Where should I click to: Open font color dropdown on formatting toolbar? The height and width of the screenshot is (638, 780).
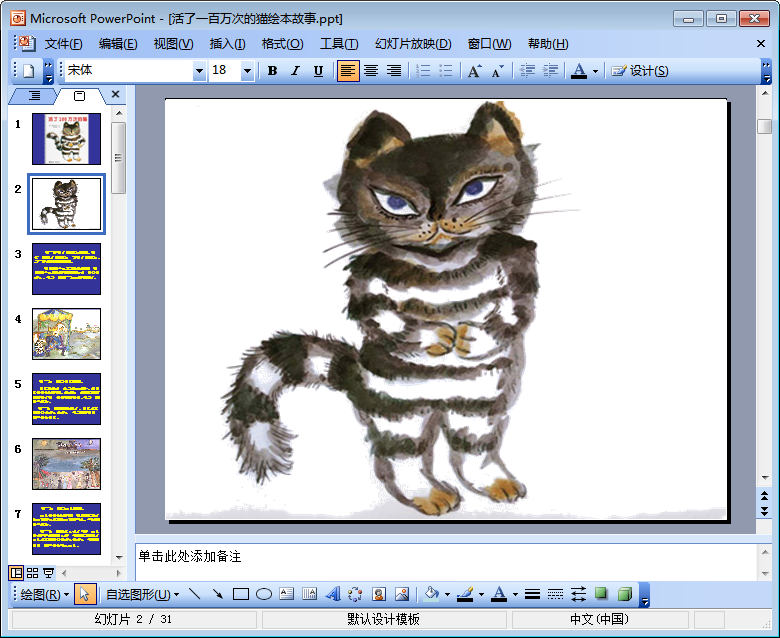point(595,72)
